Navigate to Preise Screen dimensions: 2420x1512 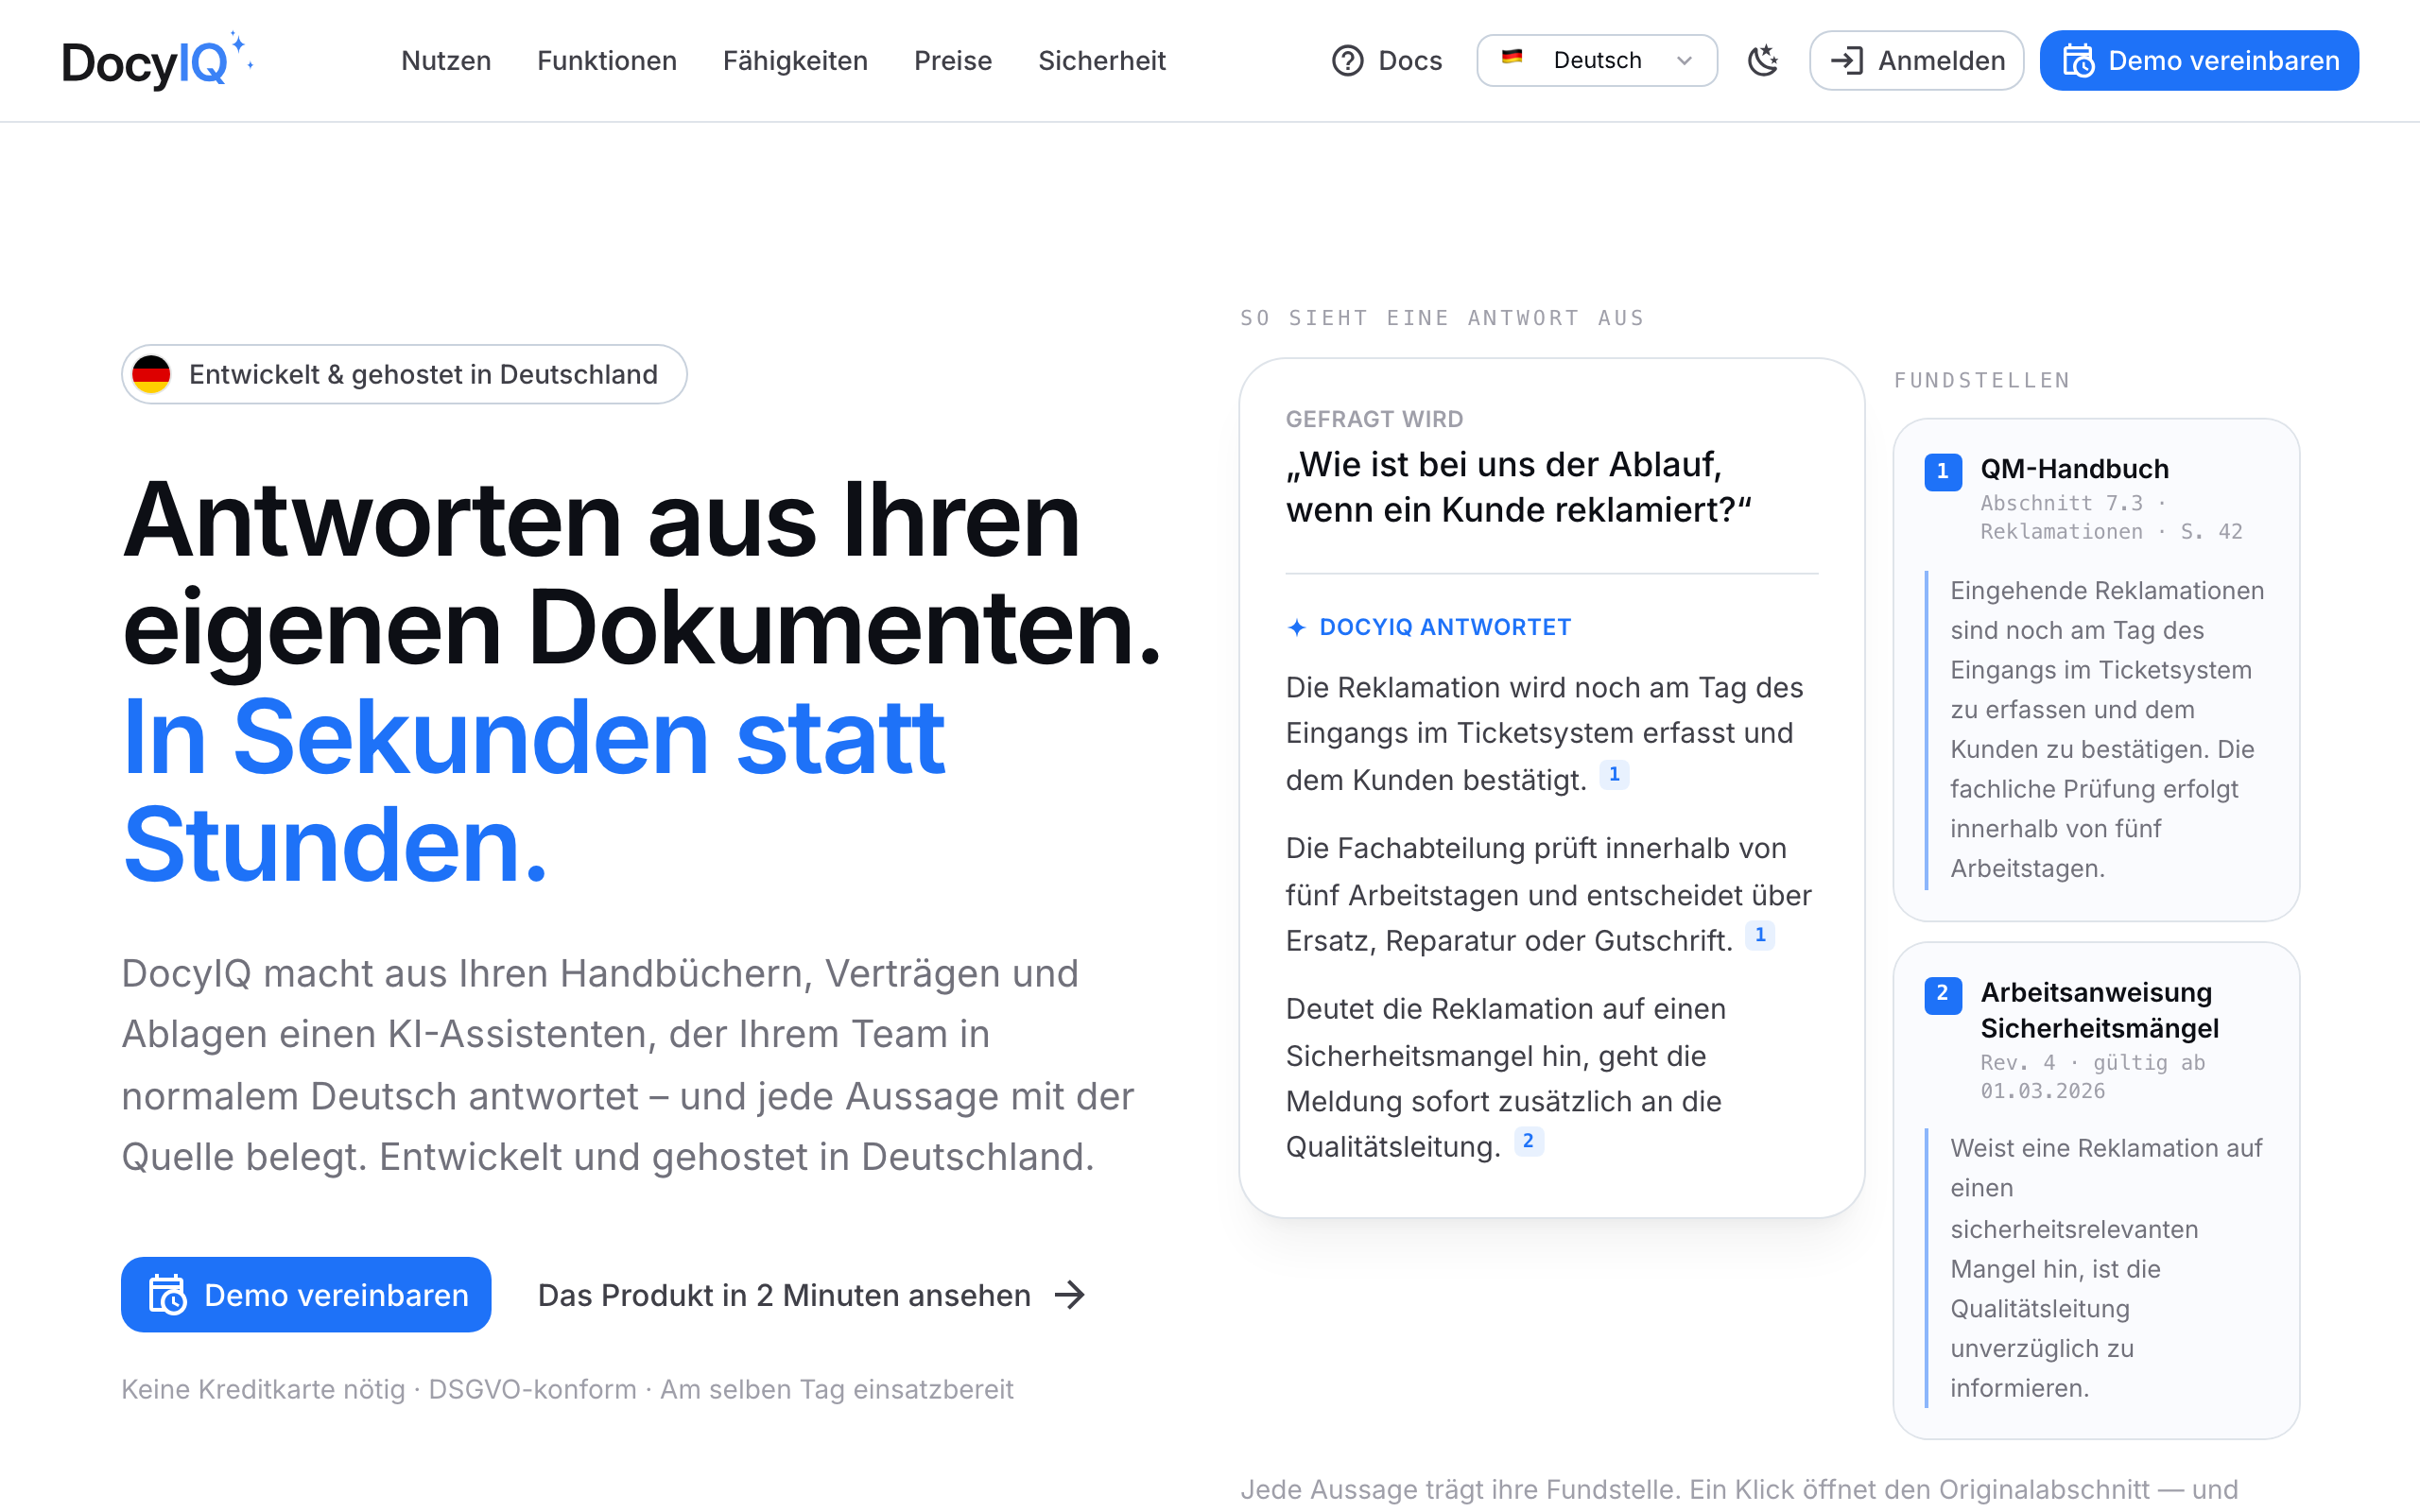tap(953, 61)
